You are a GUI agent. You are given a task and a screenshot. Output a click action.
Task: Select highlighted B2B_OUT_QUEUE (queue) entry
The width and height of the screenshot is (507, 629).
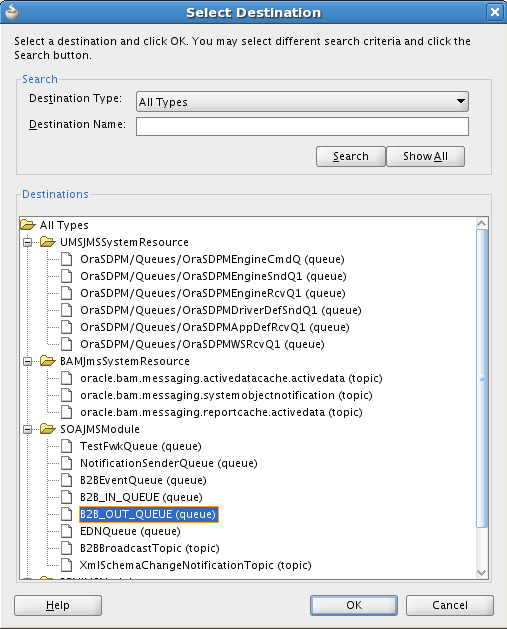(149, 514)
